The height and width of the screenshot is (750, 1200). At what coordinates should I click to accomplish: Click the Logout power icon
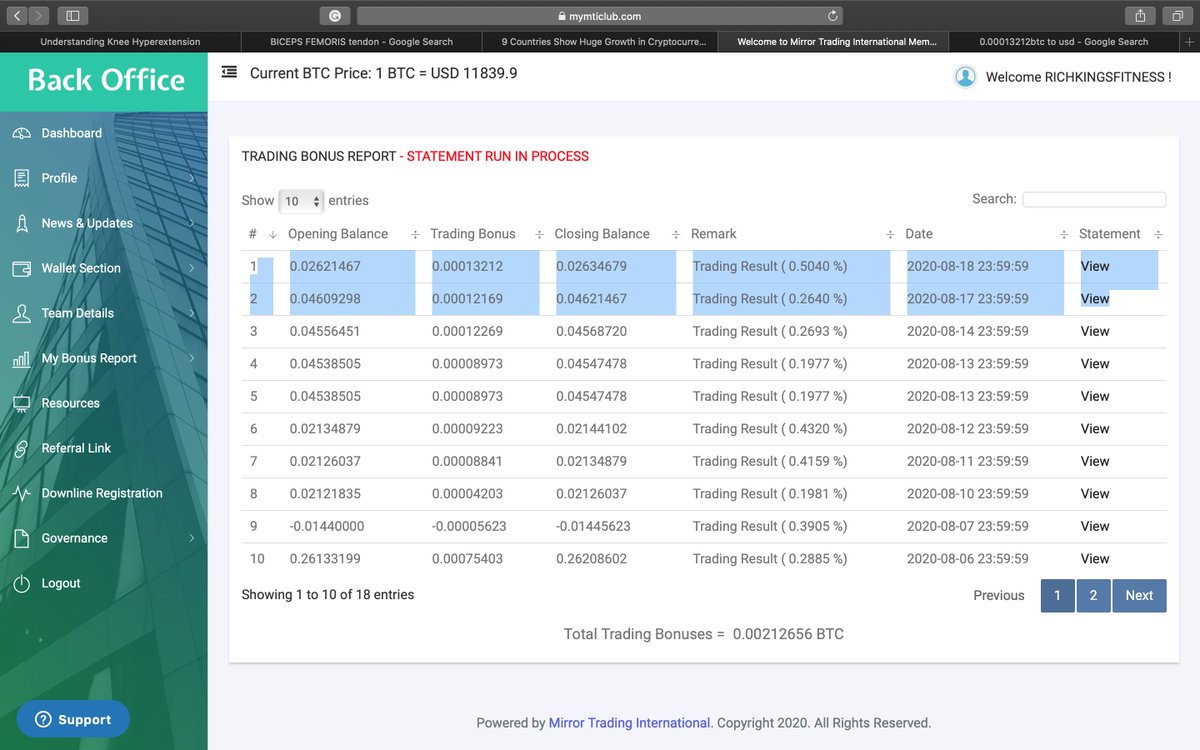click(x=21, y=583)
